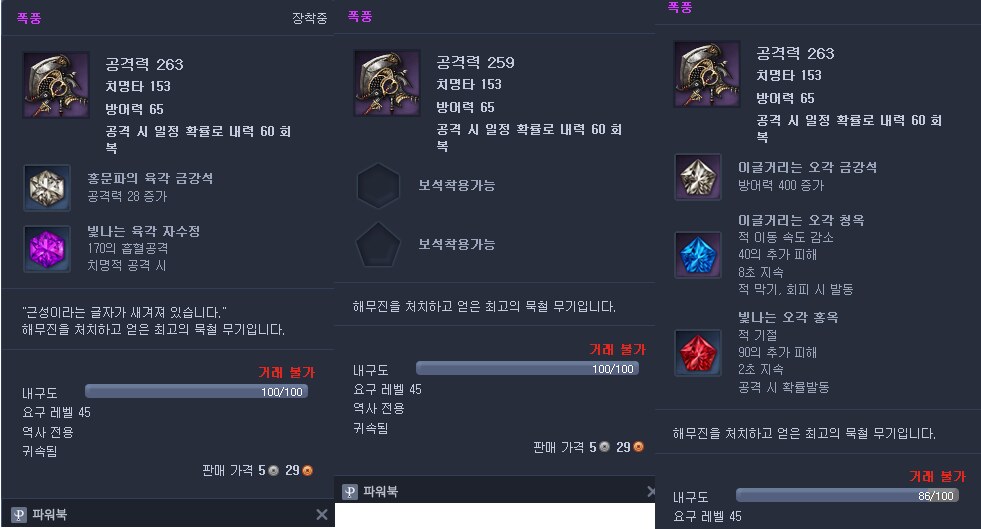Select the white 오각 금강석 gem icon
The height and width of the screenshot is (529, 981).
pyautogui.click(x=698, y=176)
